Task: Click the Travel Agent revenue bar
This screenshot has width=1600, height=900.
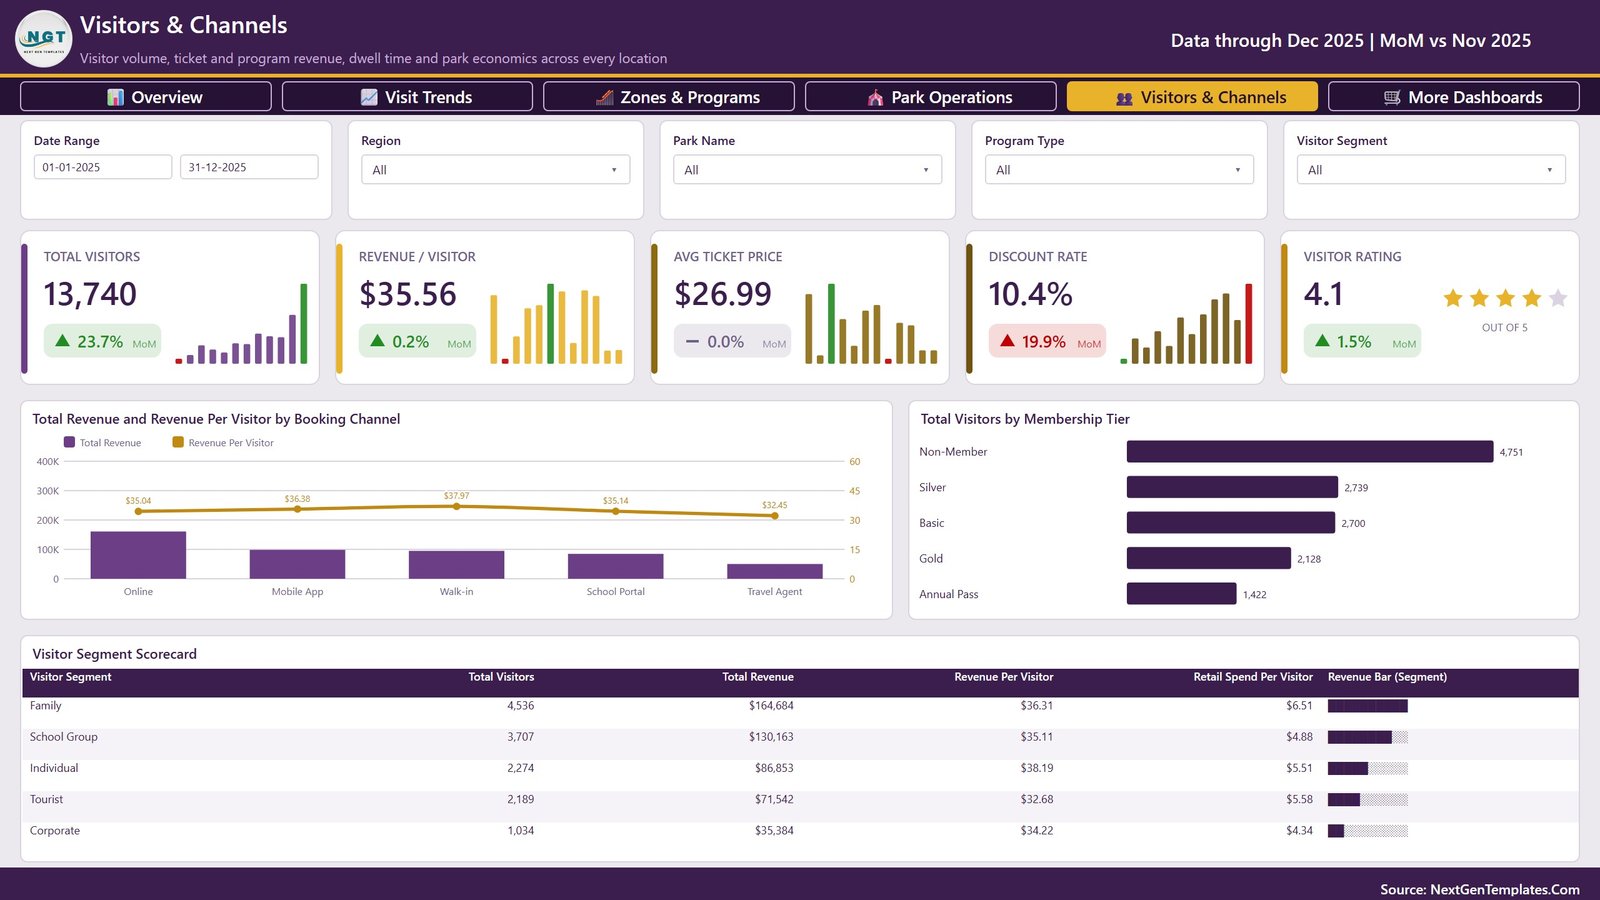Action: click(774, 571)
